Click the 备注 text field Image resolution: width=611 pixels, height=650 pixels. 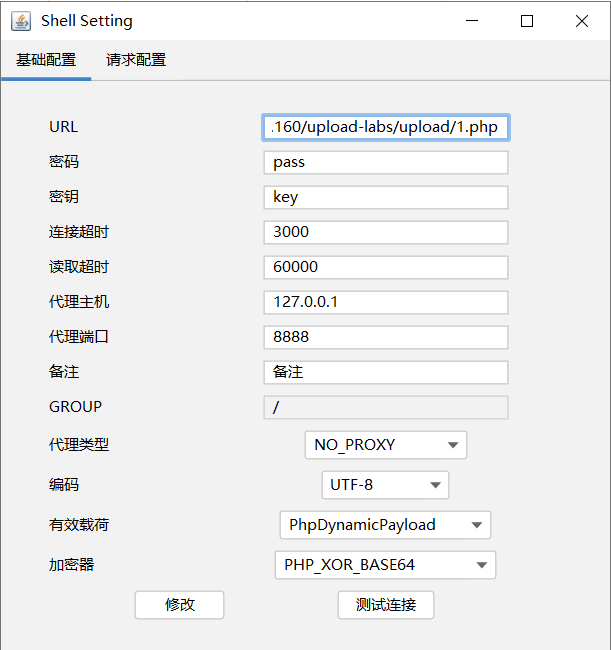386,372
